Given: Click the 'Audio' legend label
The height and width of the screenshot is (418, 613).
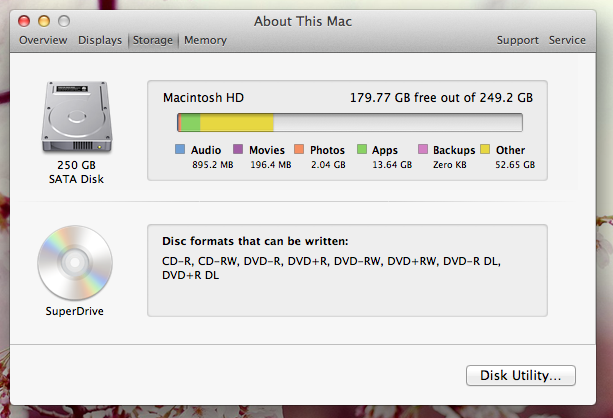Looking at the screenshot, I should [206, 150].
